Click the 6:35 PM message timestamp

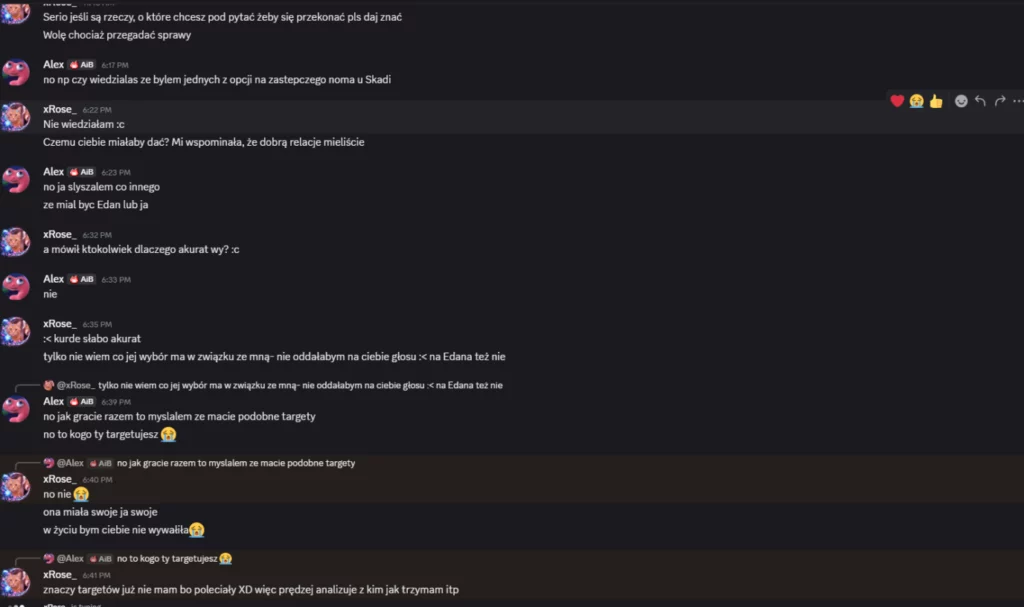(97, 325)
